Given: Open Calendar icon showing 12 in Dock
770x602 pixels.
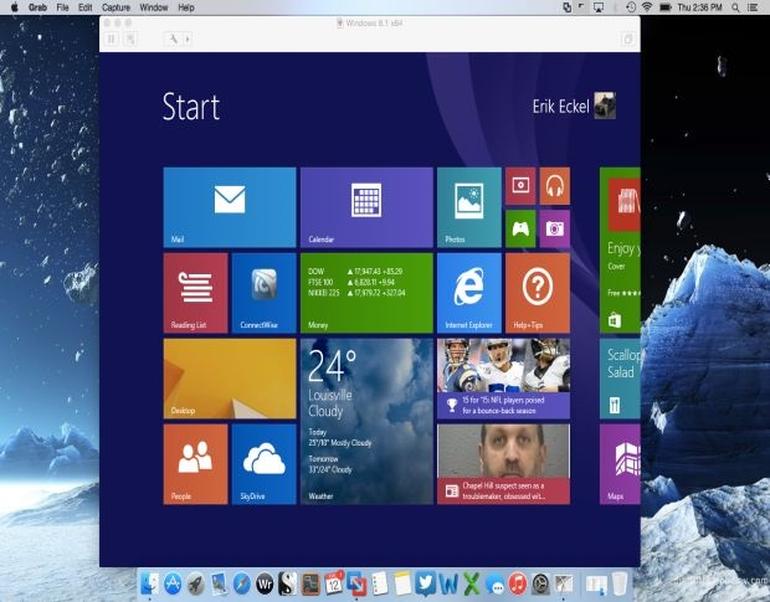Looking at the screenshot, I should tap(333, 584).
